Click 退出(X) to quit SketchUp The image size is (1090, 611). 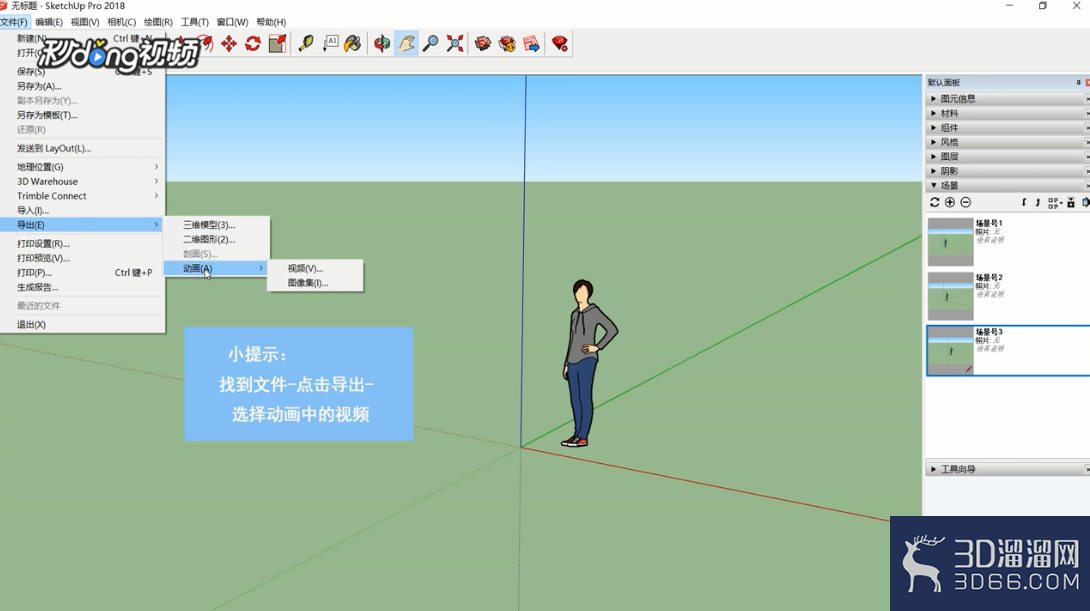point(83,325)
